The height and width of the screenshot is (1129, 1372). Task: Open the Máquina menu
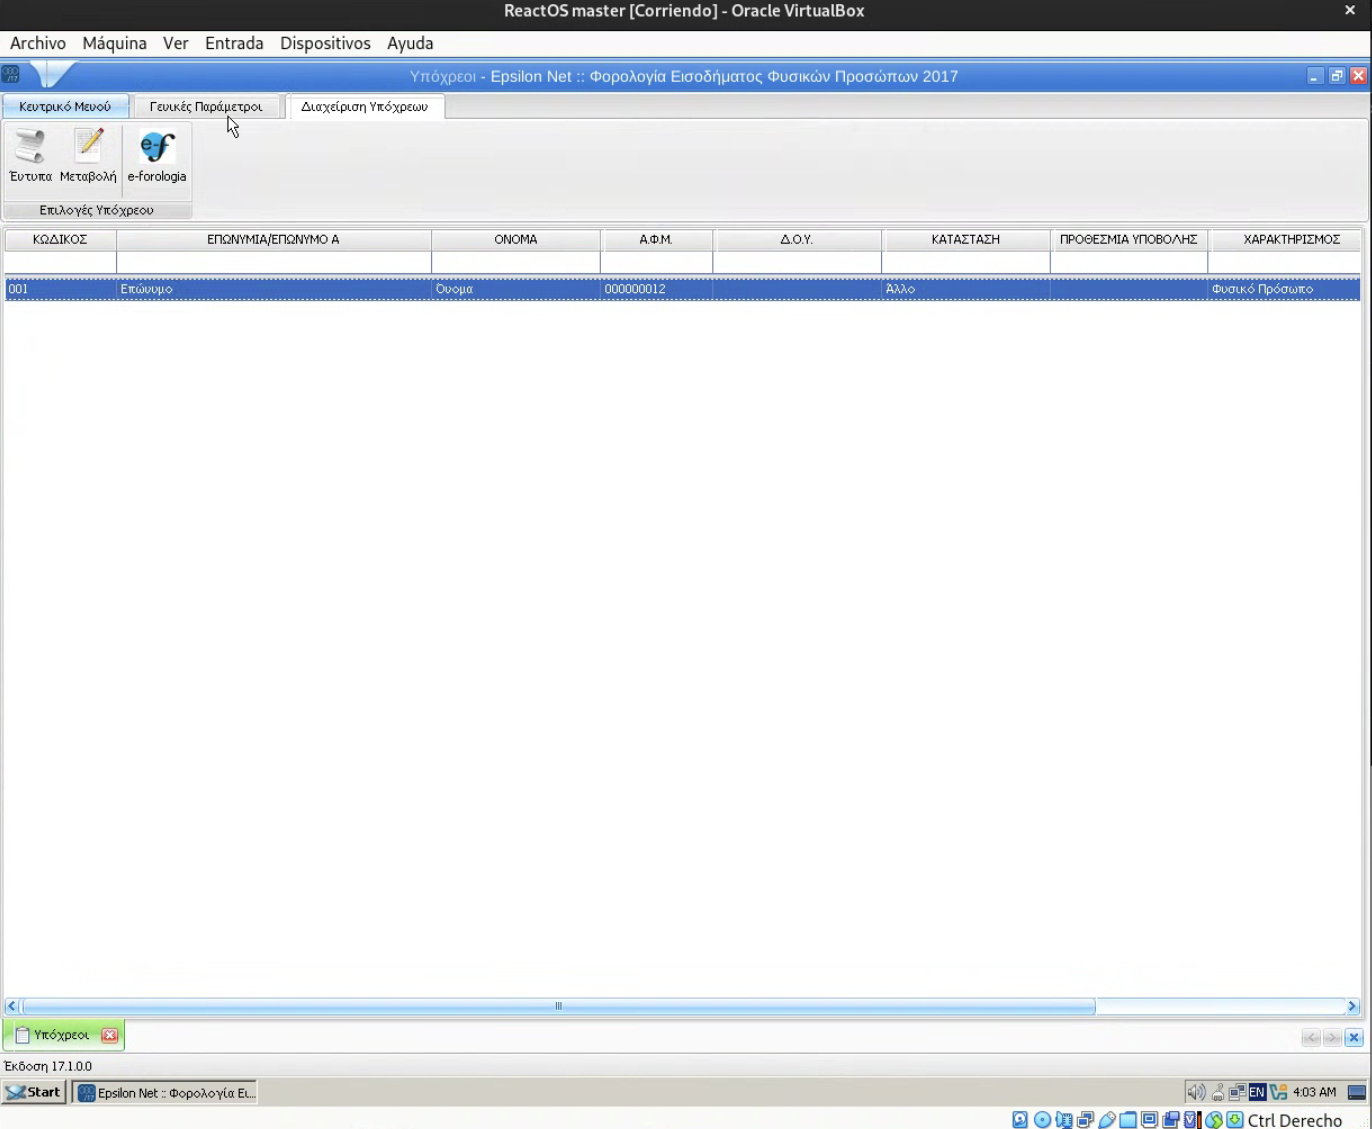click(x=115, y=43)
